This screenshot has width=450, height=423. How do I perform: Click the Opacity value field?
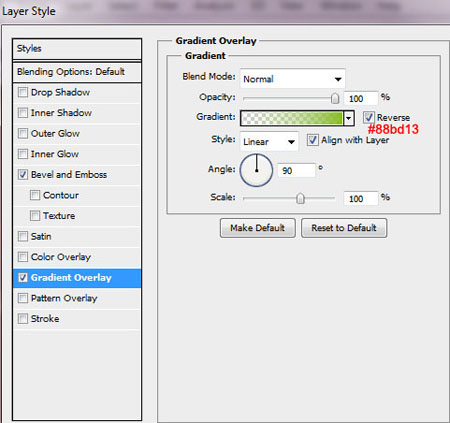click(x=361, y=98)
